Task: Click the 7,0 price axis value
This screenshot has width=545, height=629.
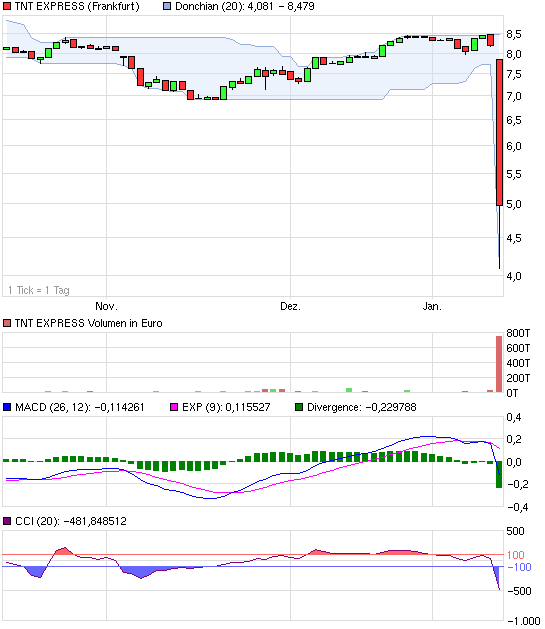Action: click(514, 96)
